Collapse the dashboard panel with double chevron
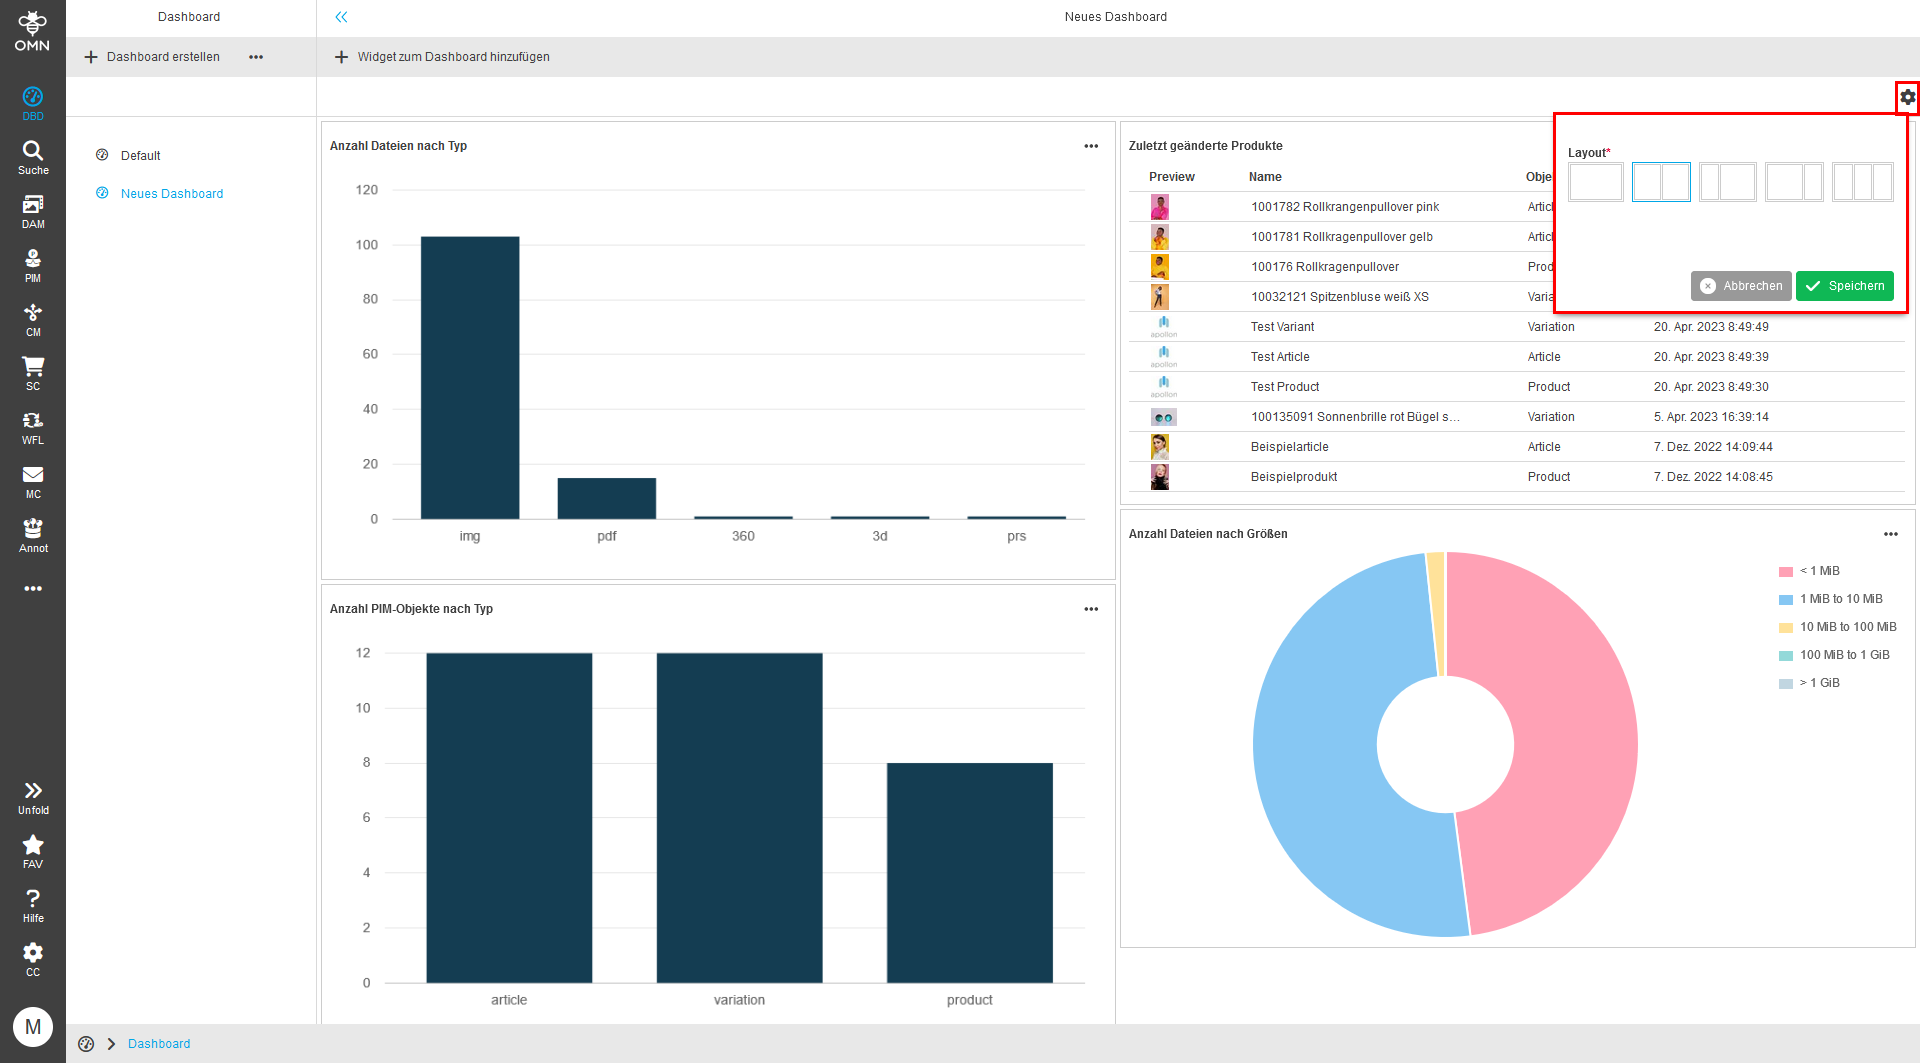This screenshot has width=1920, height=1063. point(341,17)
